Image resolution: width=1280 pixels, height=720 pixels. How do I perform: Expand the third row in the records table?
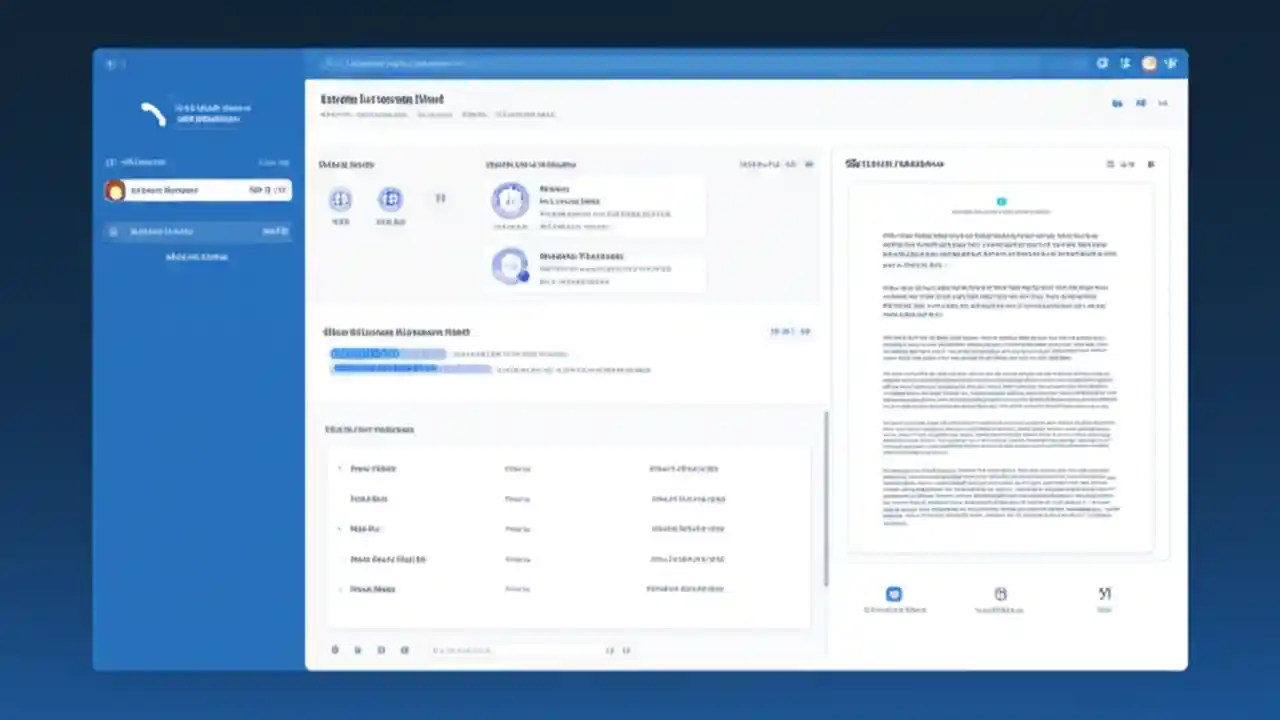339,528
